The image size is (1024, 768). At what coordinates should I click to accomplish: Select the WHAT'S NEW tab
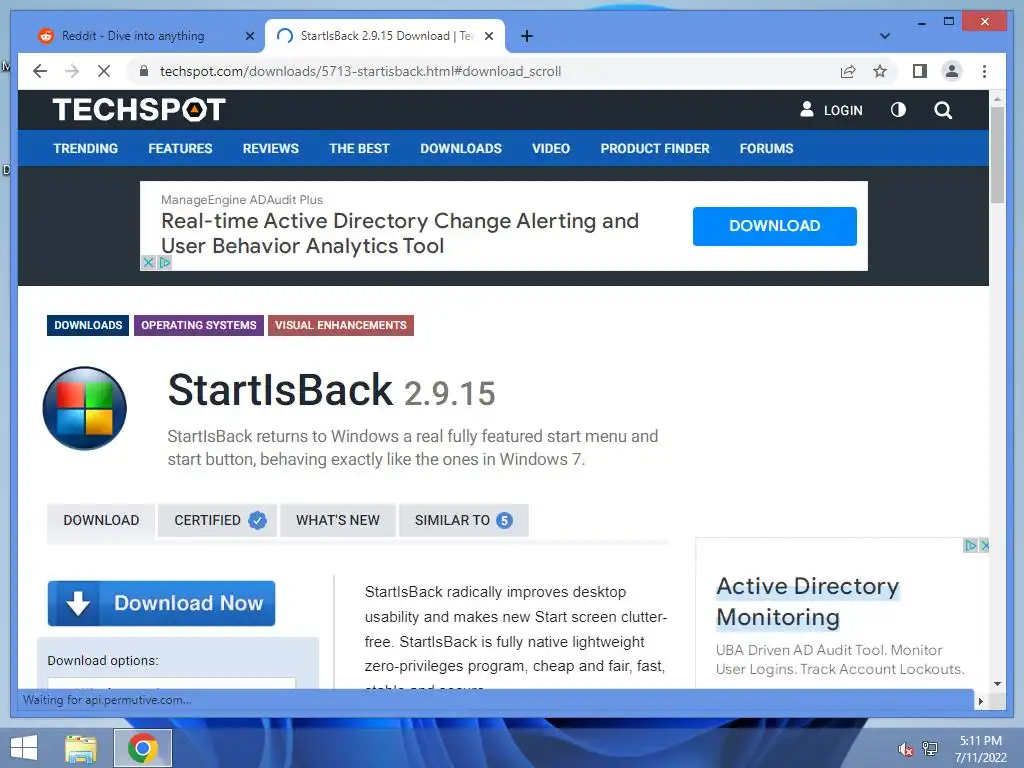point(338,520)
